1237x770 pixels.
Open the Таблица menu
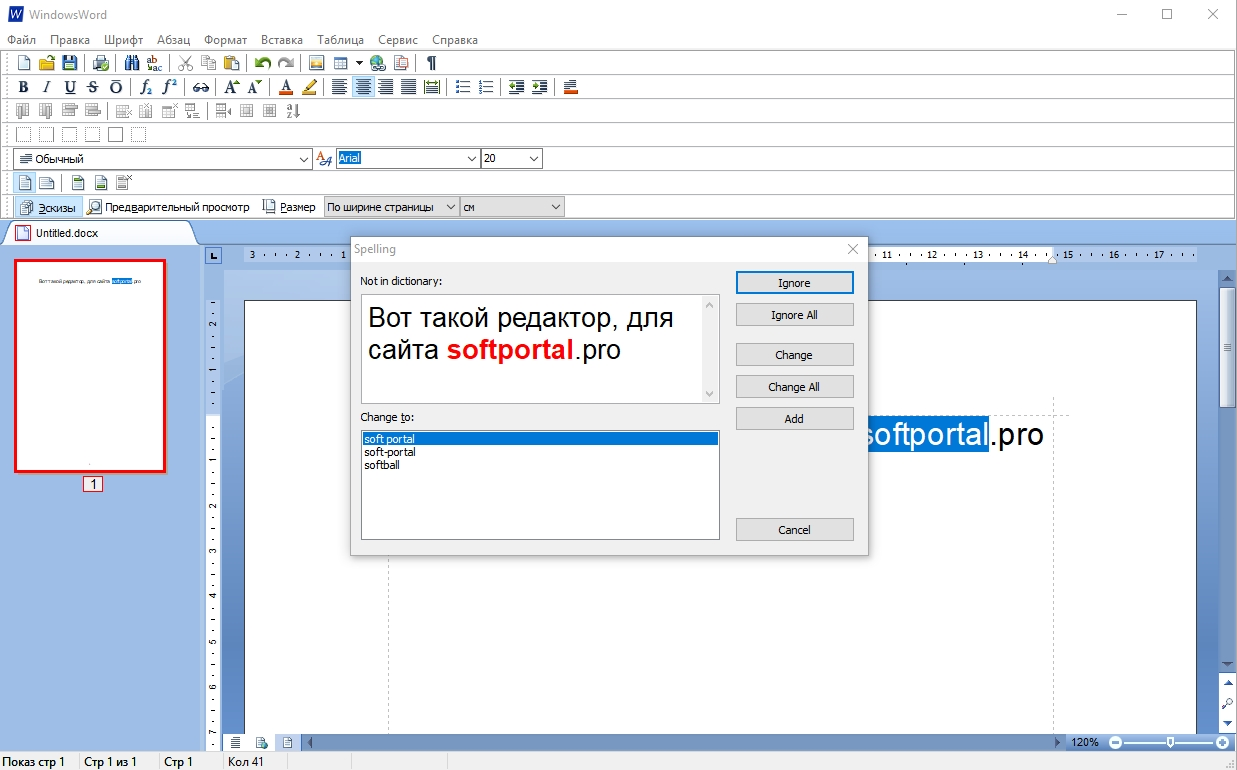click(341, 40)
